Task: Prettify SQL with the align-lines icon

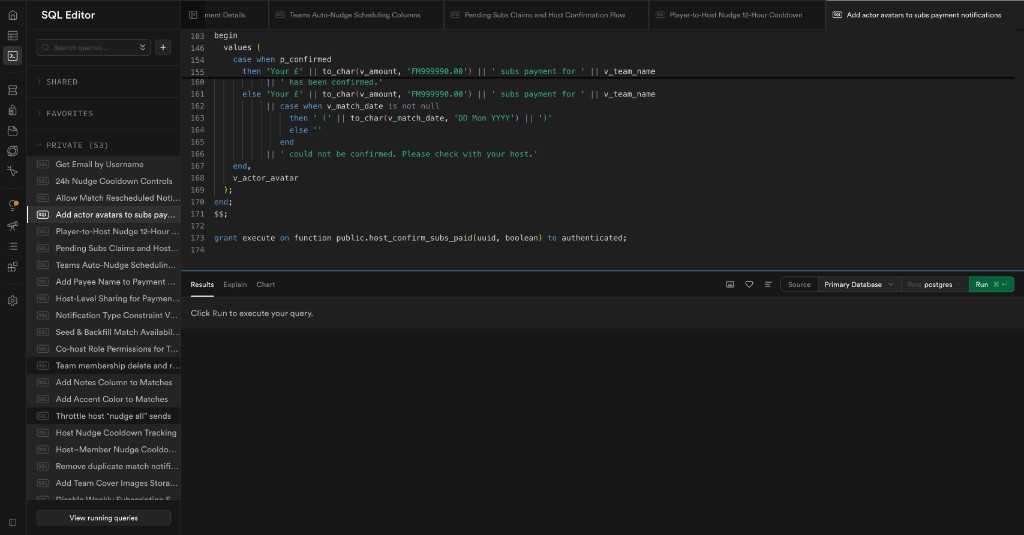Action: (x=768, y=284)
